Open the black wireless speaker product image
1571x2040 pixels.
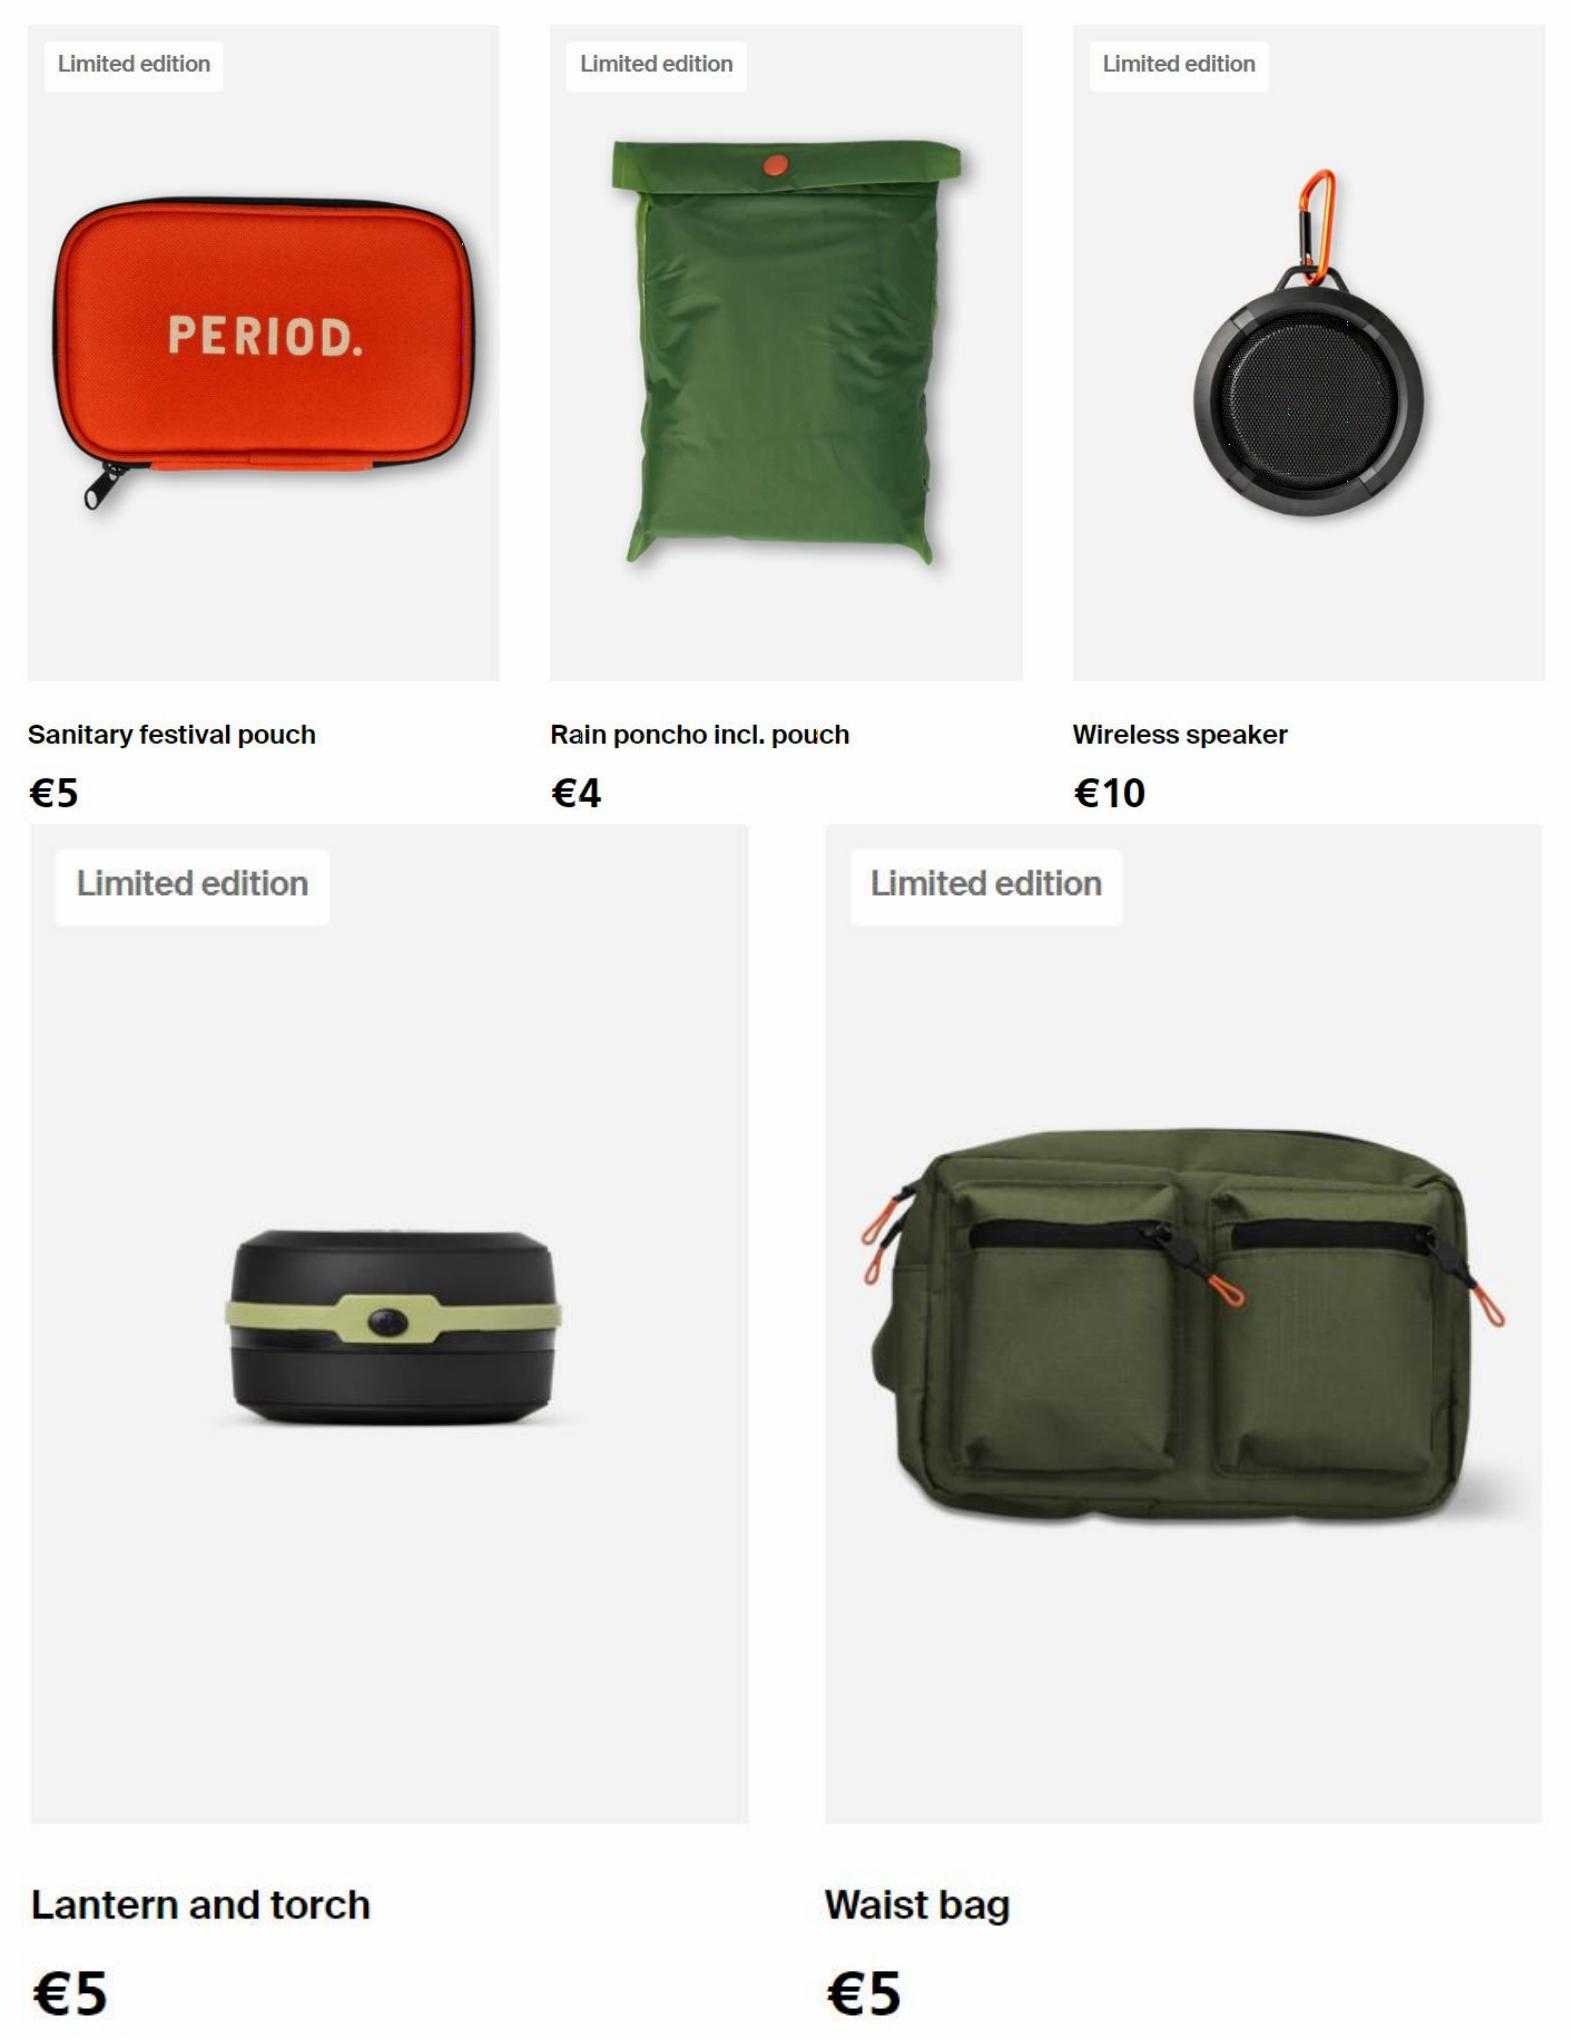(1309, 353)
